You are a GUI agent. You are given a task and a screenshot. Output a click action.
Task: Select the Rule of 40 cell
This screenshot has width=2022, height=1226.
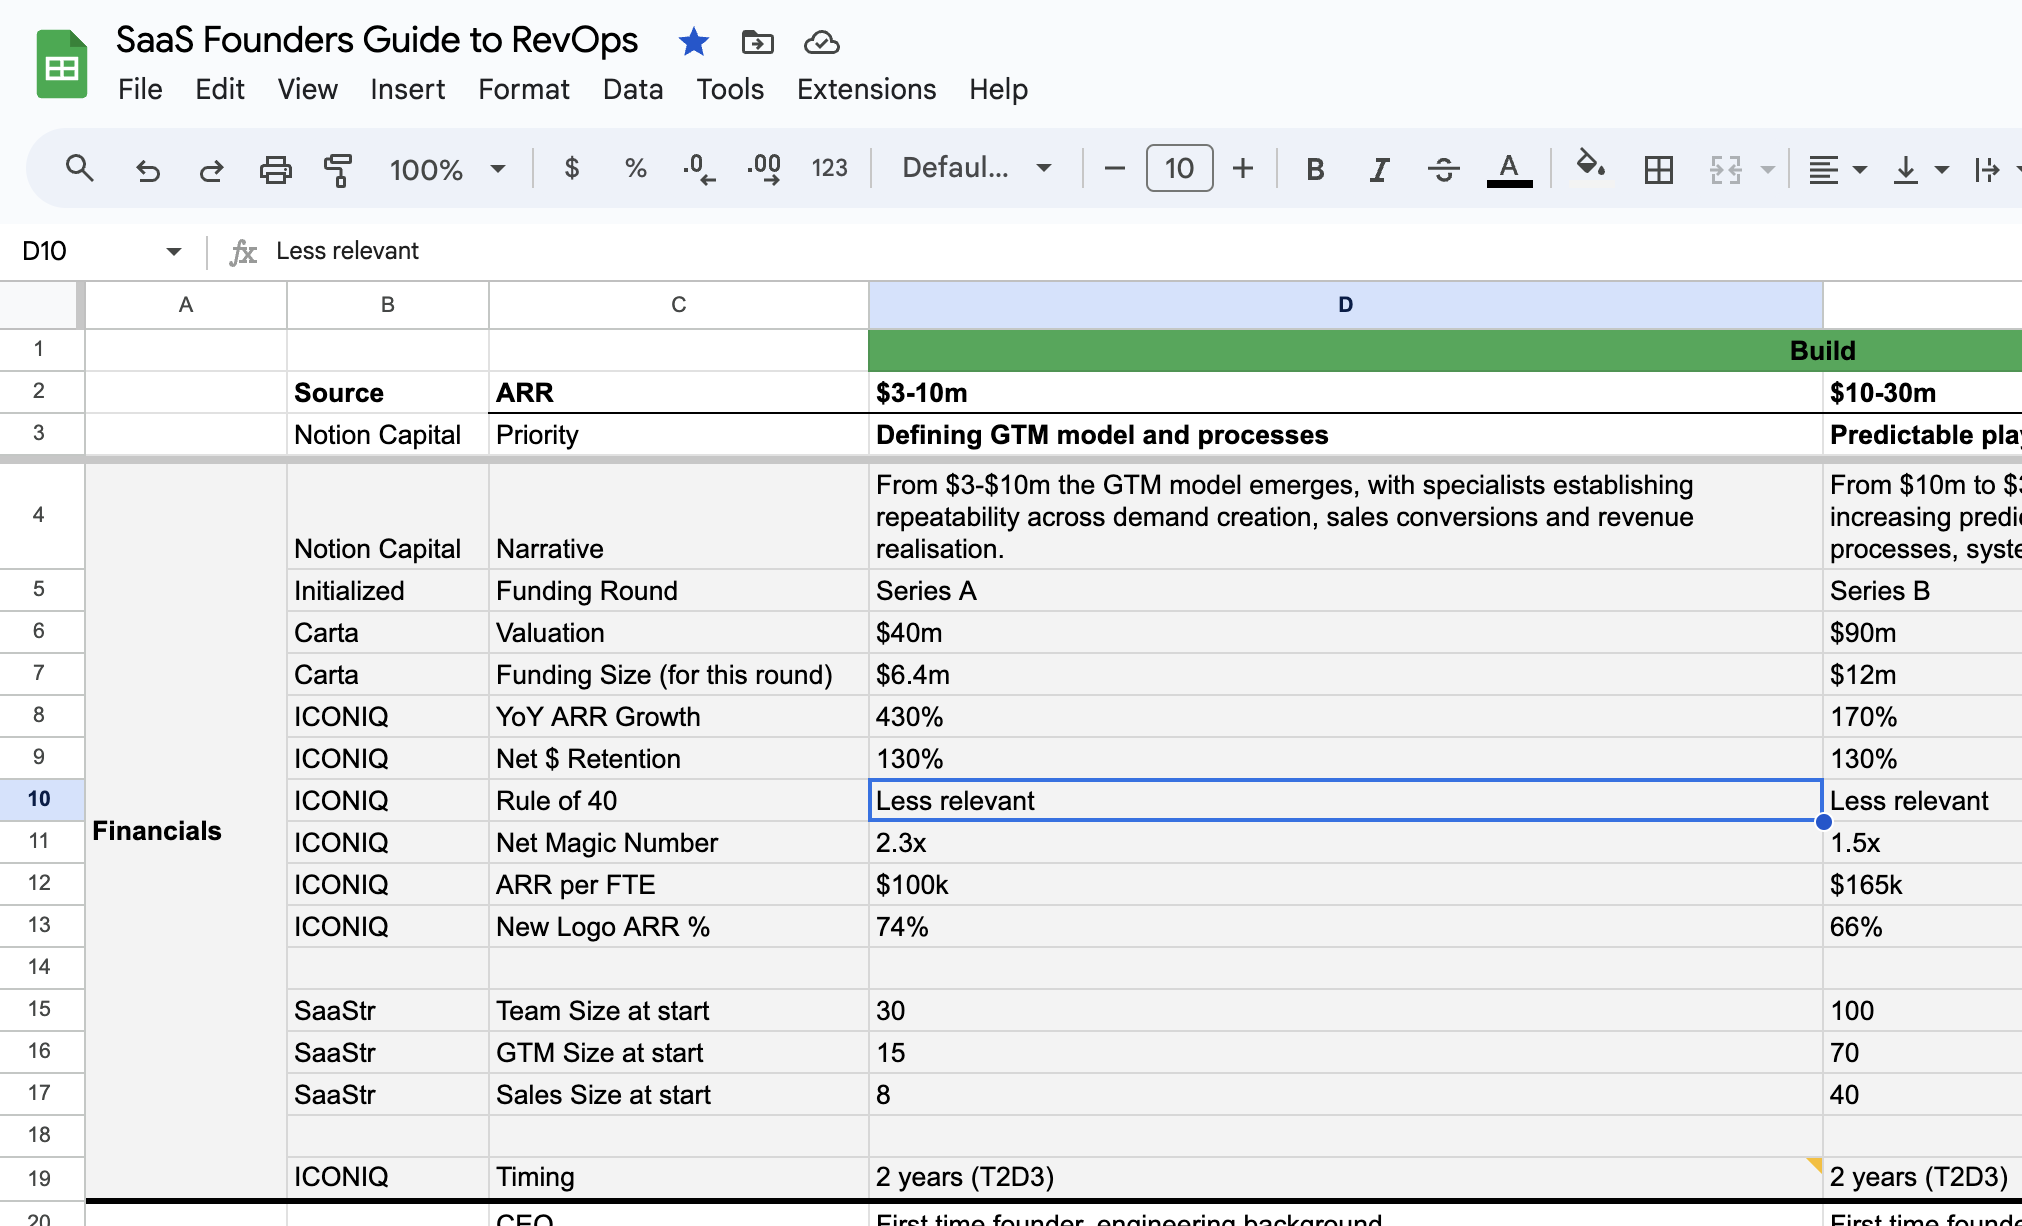pyautogui.click(x=679, y=801)
